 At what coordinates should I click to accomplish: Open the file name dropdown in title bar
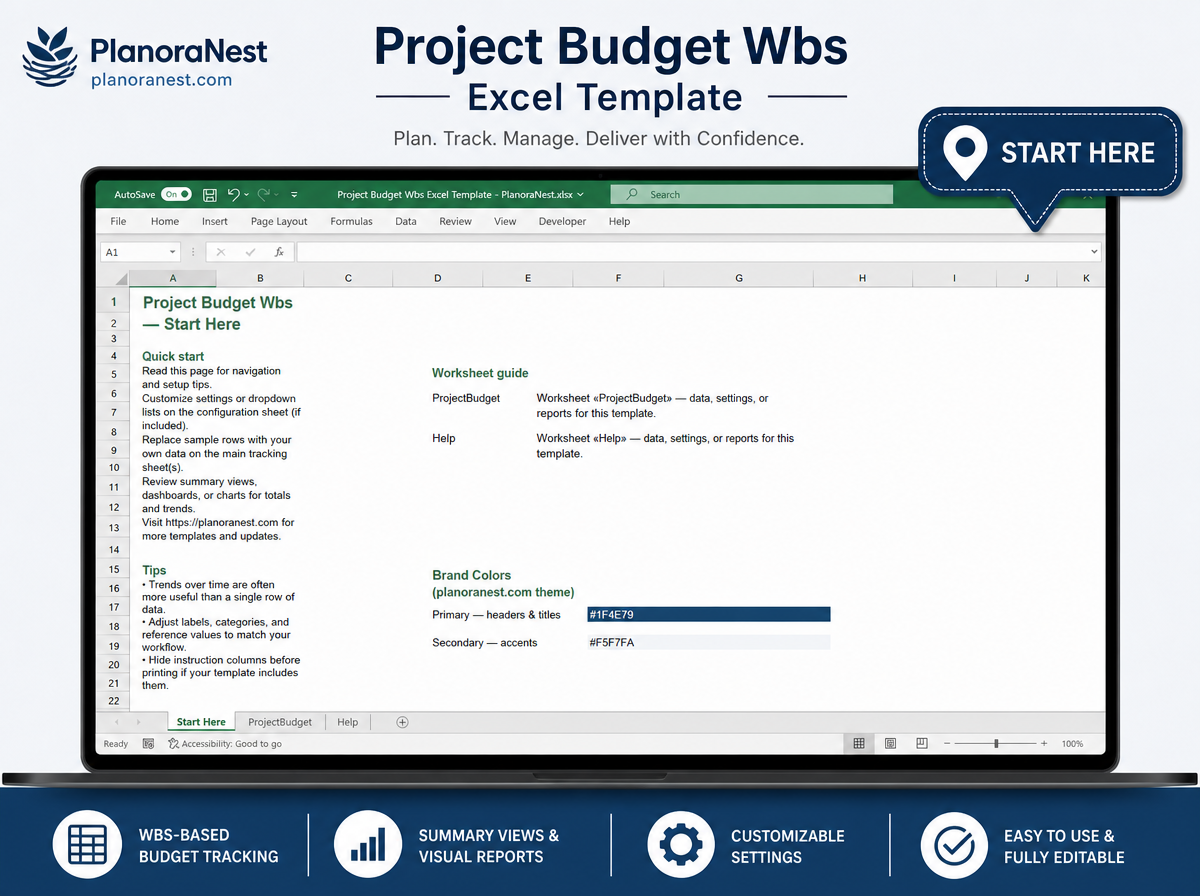click(x=581, y=195)
